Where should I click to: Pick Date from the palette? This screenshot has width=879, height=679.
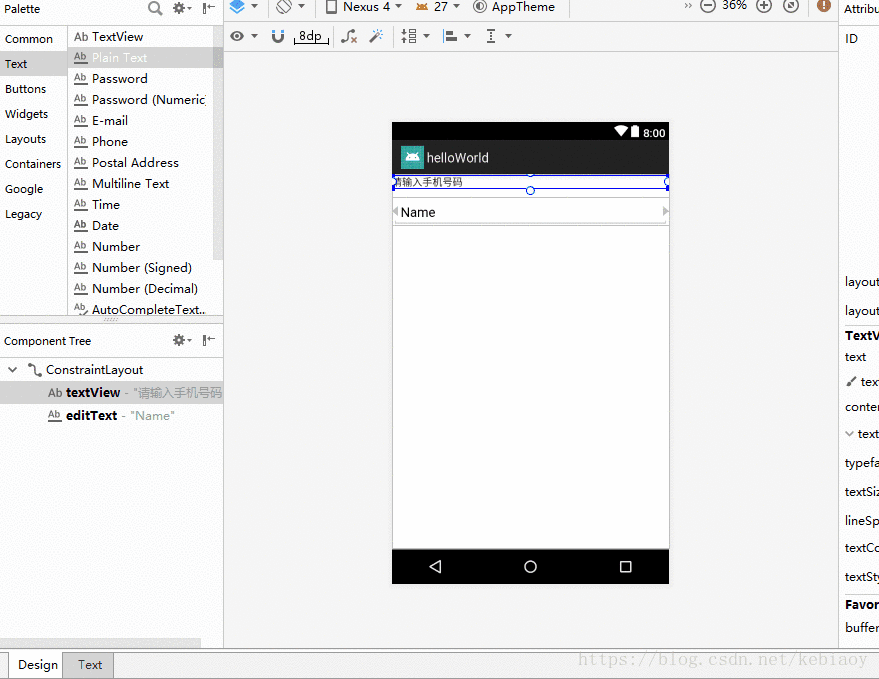coord(140,226)
